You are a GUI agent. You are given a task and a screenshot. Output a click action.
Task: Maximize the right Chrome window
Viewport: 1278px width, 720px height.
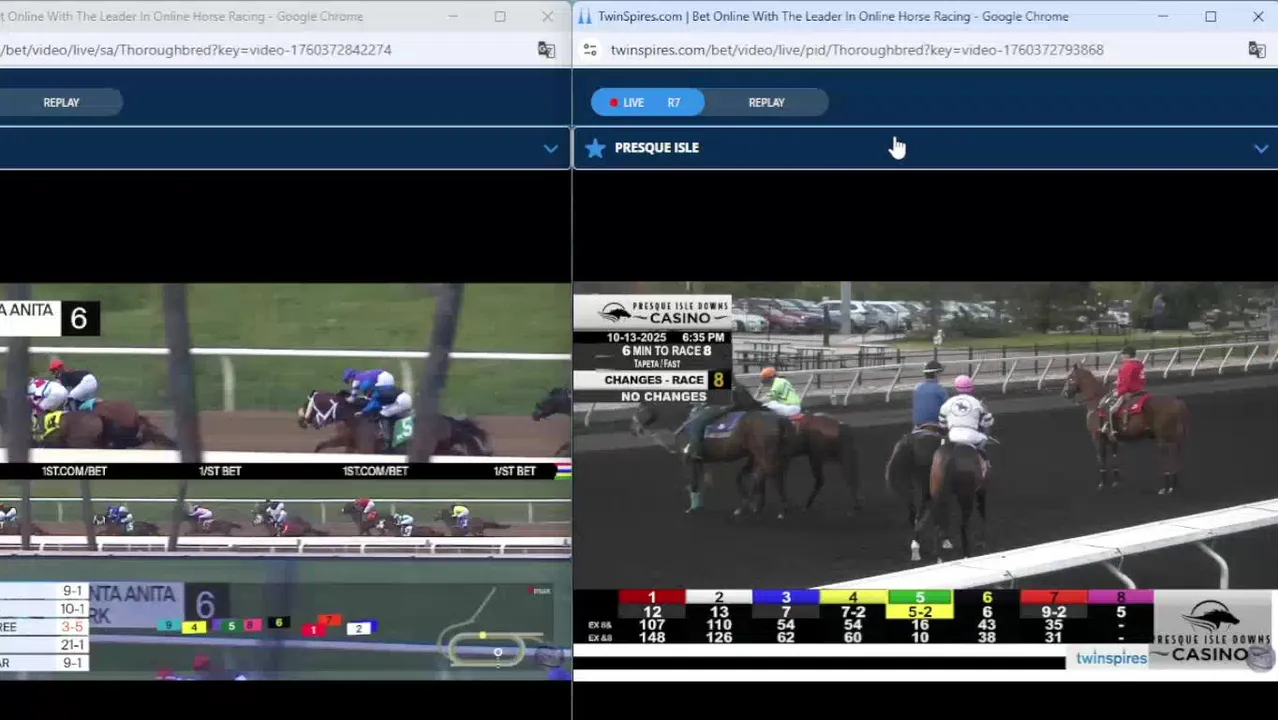[1210, 16]
